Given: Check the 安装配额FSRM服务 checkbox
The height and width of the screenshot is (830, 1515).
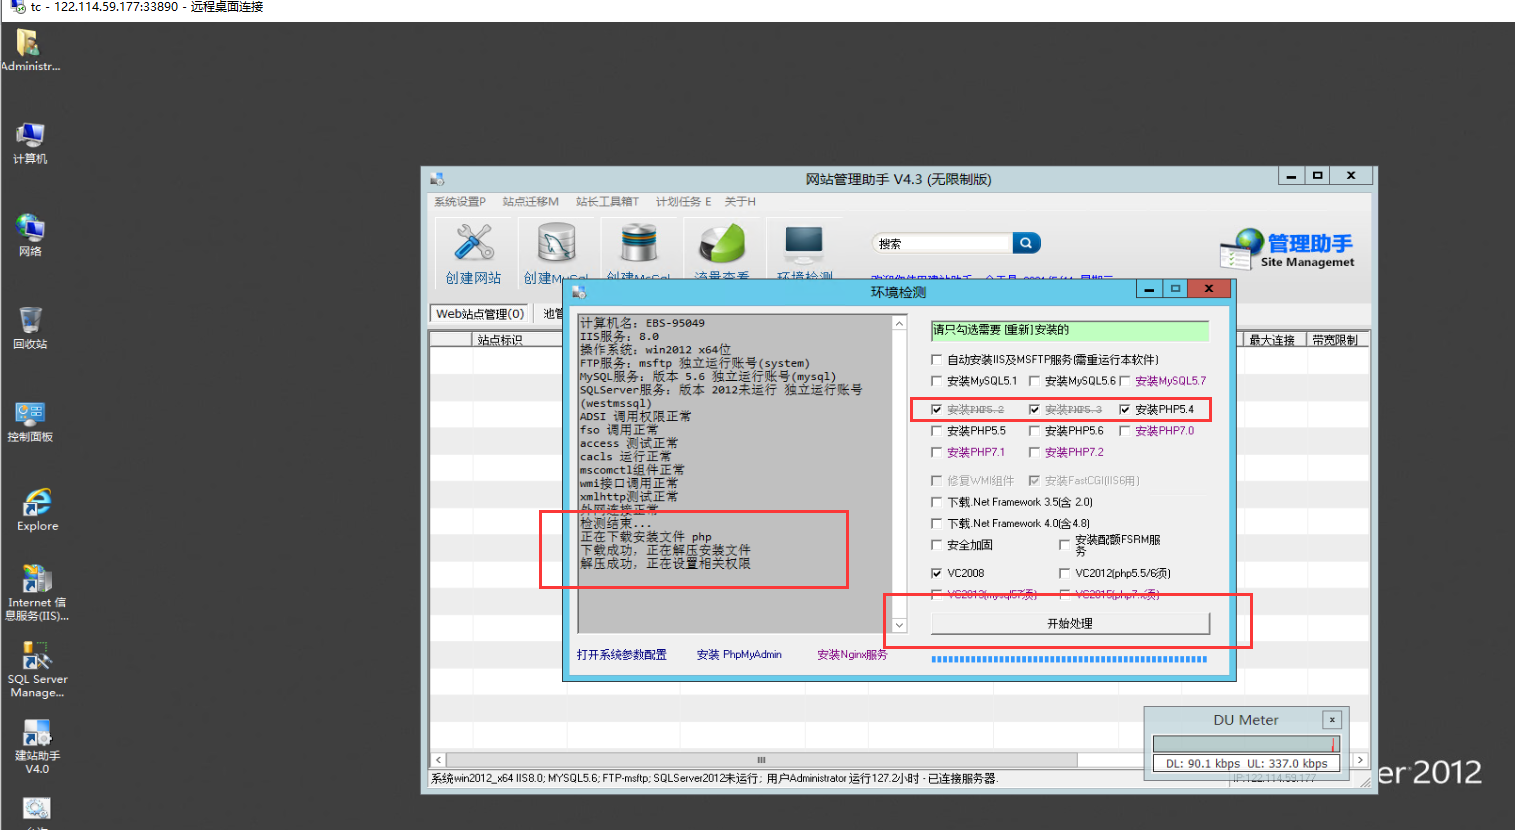Looking at the screenshot, I should click(x=1065, y=545).
